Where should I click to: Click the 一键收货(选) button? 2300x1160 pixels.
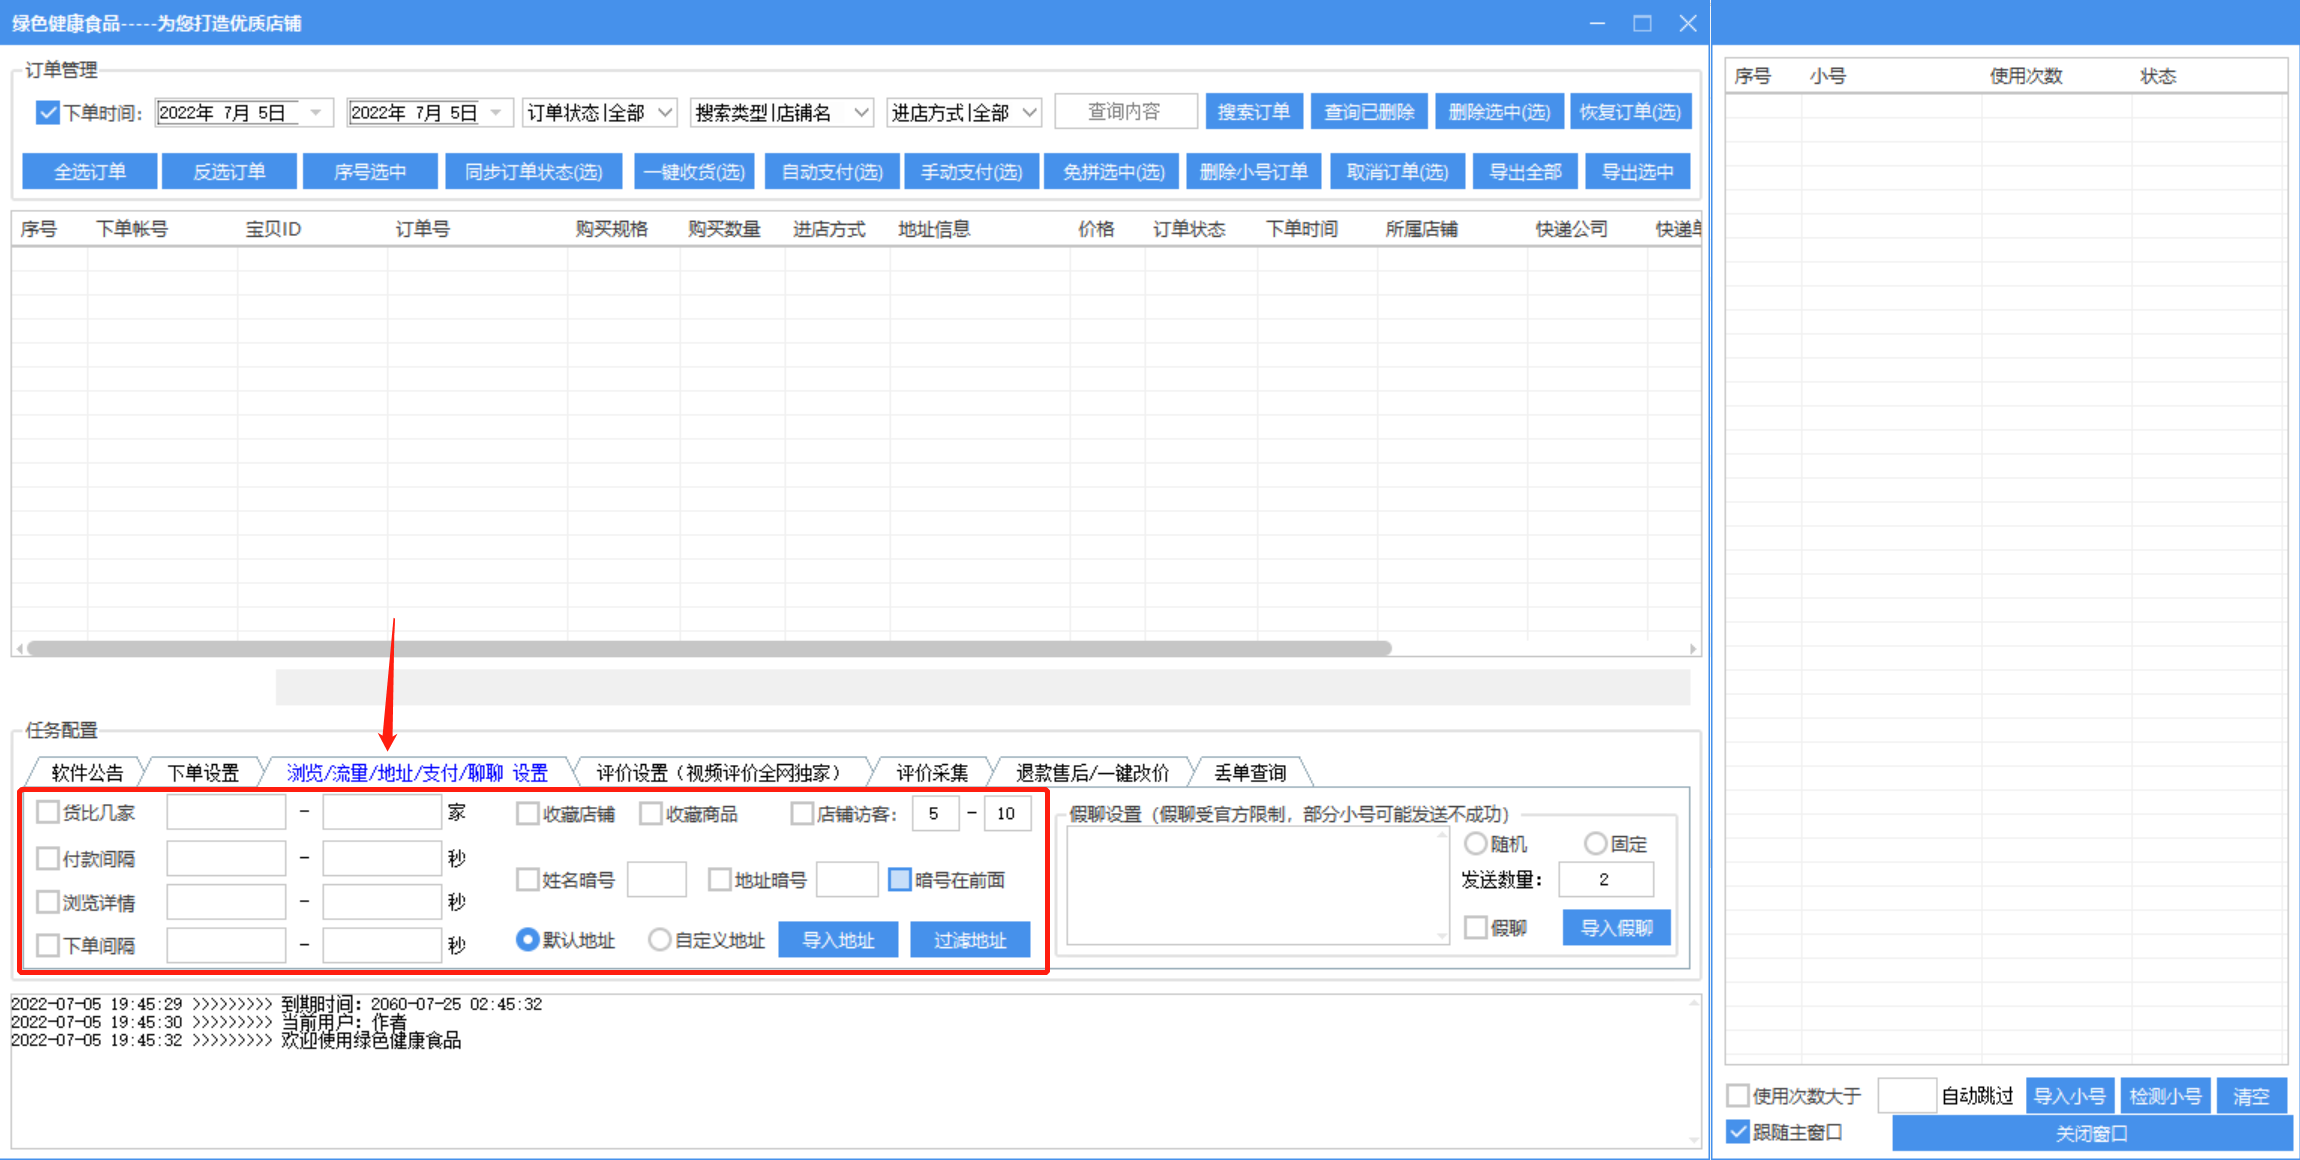pos(694,172)
